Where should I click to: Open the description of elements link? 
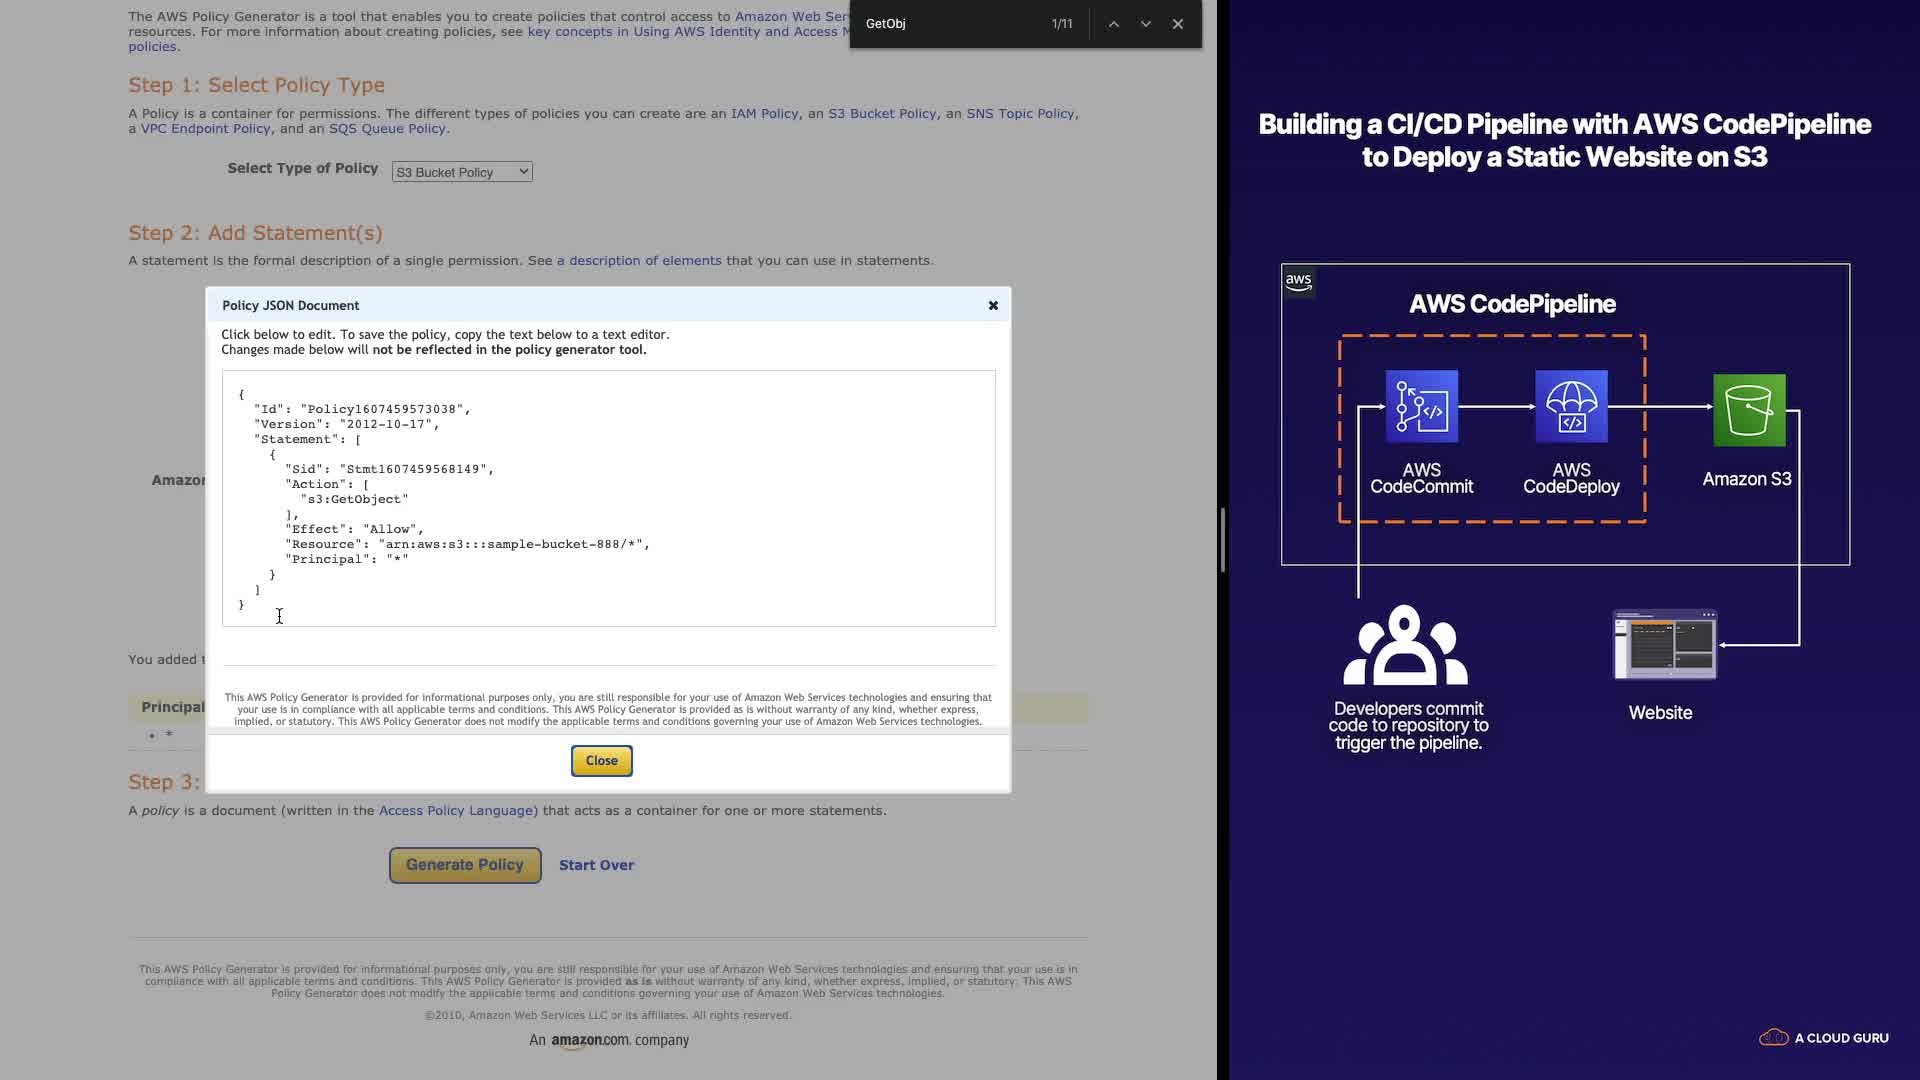tap(638, 261)
